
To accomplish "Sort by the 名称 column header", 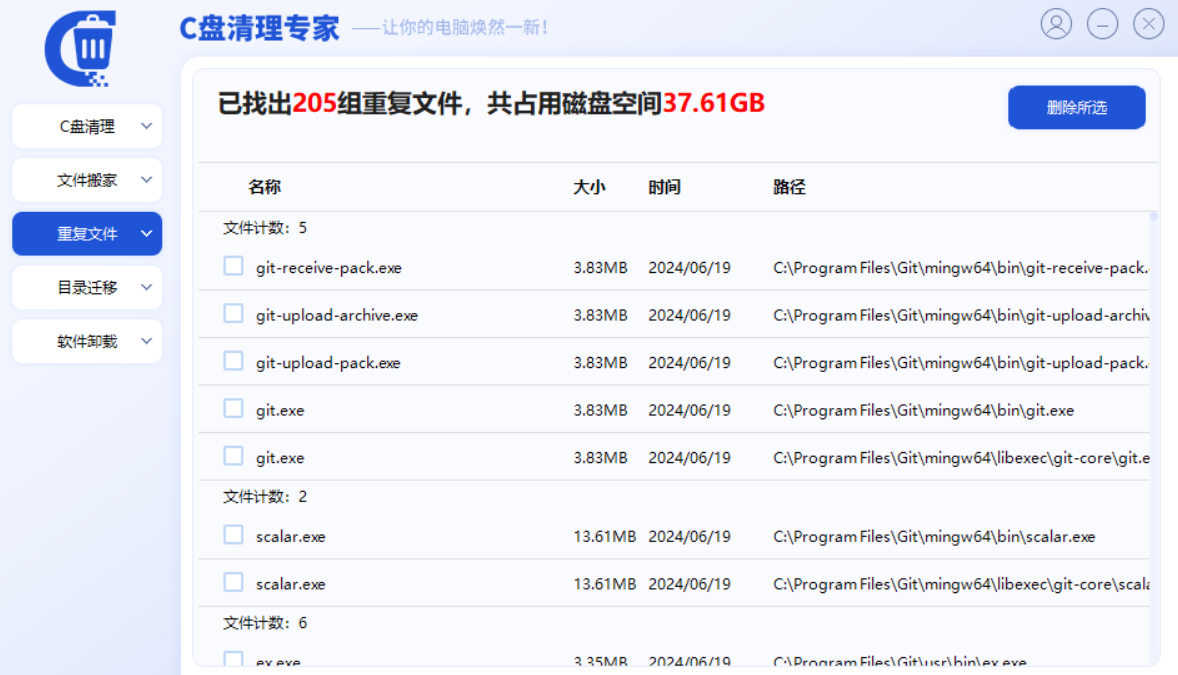I will click(264, 187).
